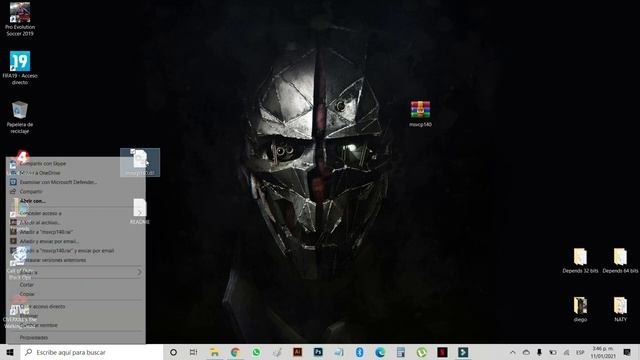Open the red S app on taskbar
Viewport: 640px width, 360px height.
click(x=442, y=352)
